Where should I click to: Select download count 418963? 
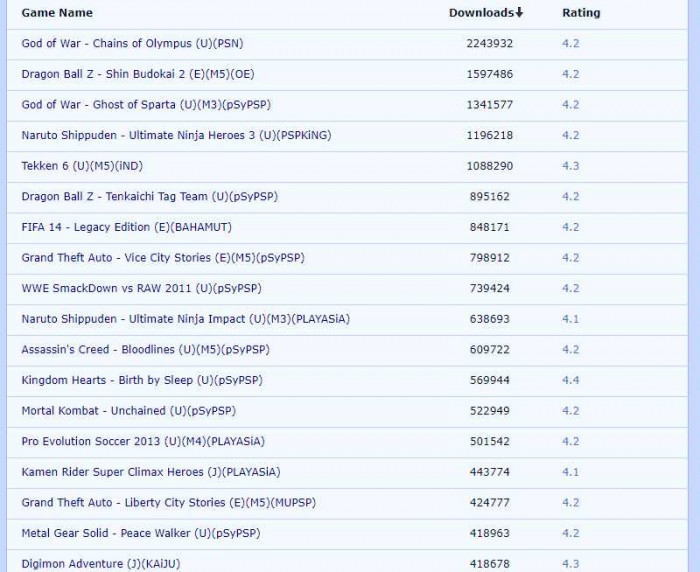pyautogui.click(x=490, y=533)
